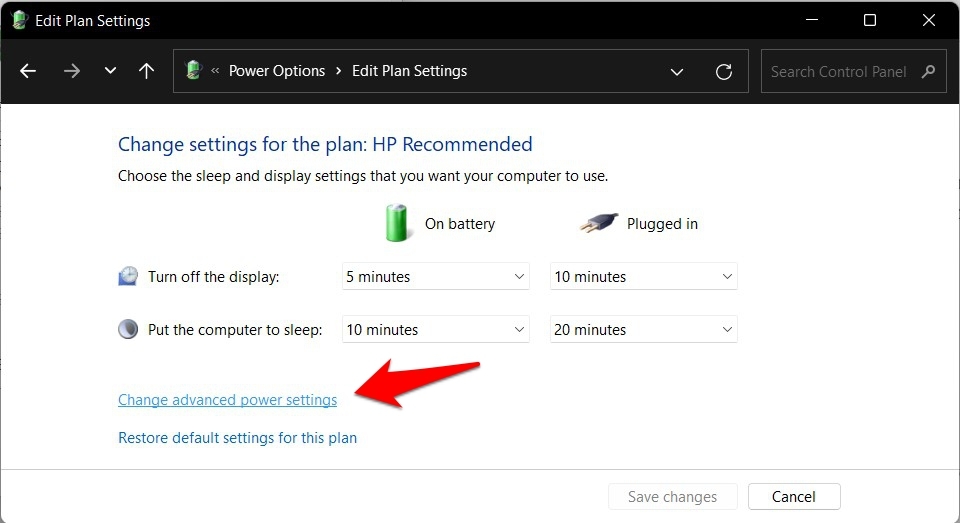Click the battery icon in address bar
Image resolution: width=960 pixels, height=523 pixels.
194,71
